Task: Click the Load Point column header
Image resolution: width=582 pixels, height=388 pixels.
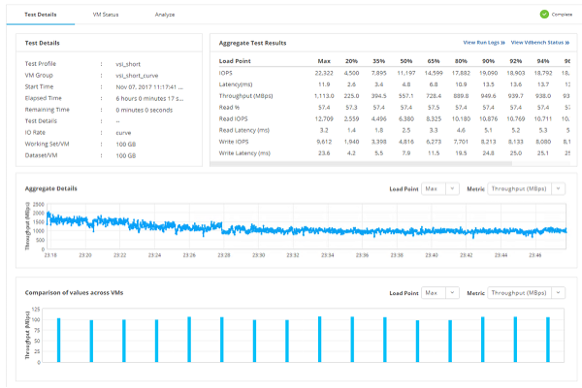Action: coord(235,61)
